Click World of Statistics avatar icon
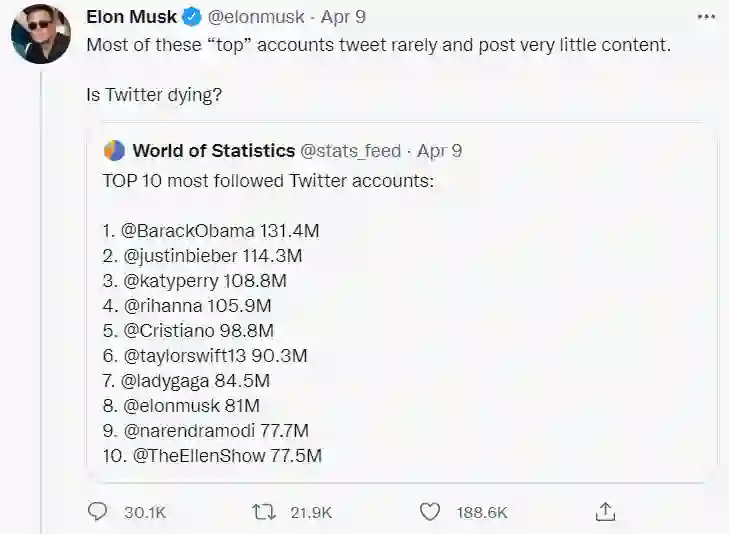The image size is (729, 534). point(114,151)
